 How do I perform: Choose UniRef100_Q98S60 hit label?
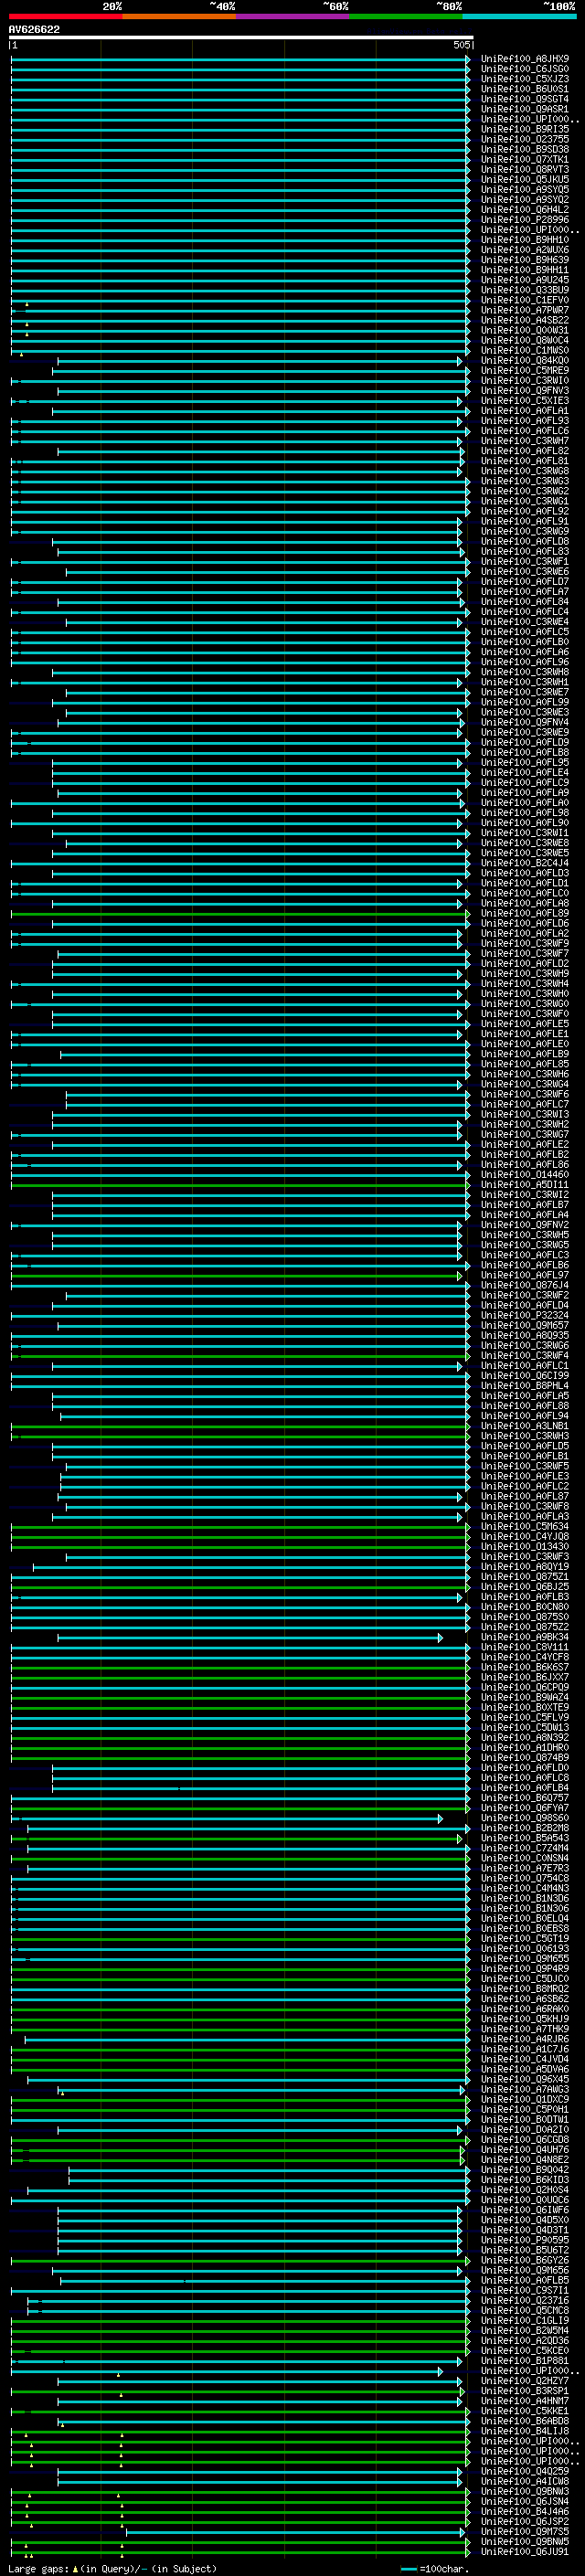[525, 1818]
